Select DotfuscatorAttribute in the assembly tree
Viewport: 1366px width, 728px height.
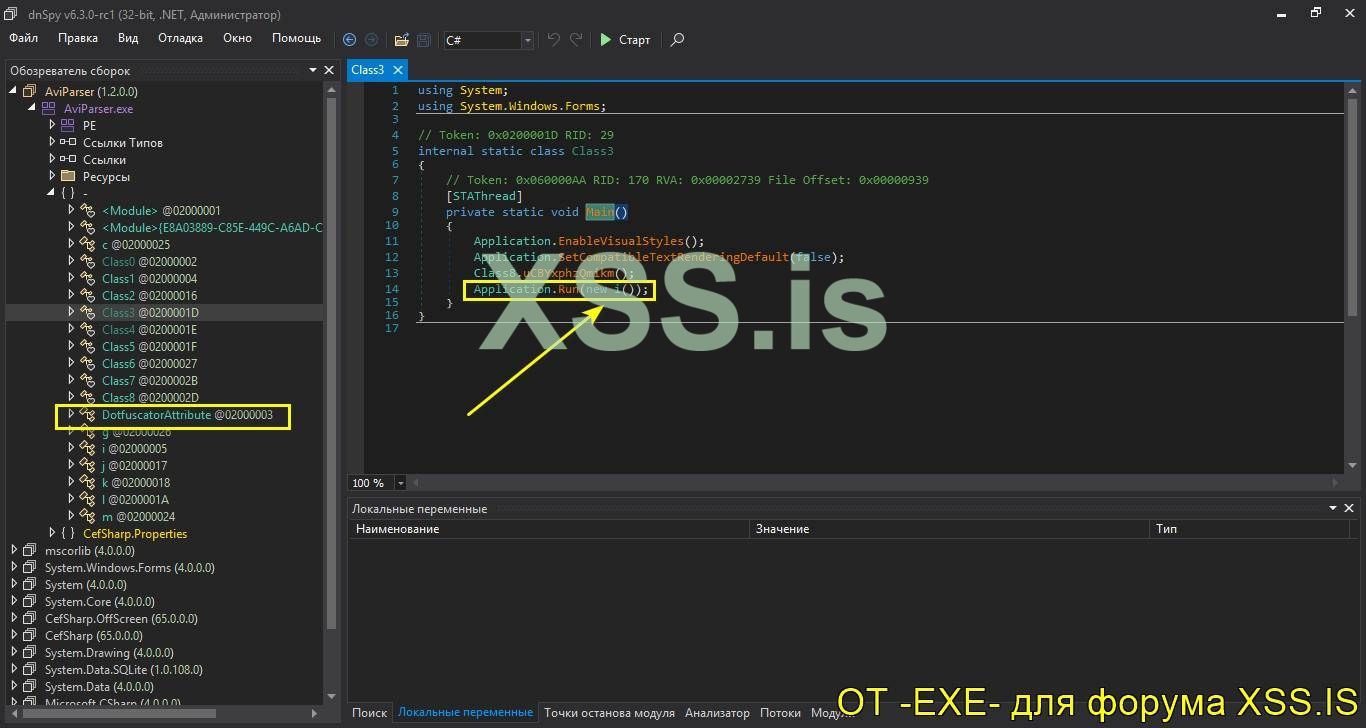tap(156, 415)
